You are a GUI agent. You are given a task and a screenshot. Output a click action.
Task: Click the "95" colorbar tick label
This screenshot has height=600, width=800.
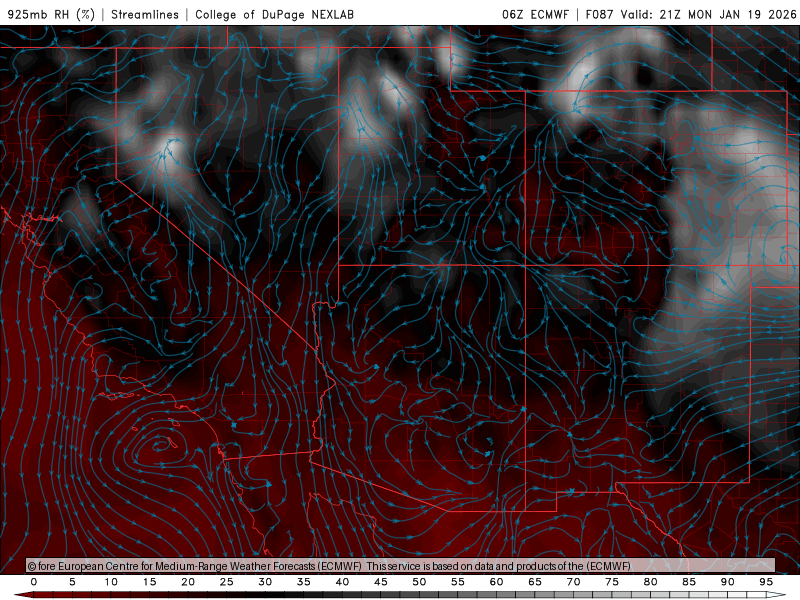(x=766, y=582)
